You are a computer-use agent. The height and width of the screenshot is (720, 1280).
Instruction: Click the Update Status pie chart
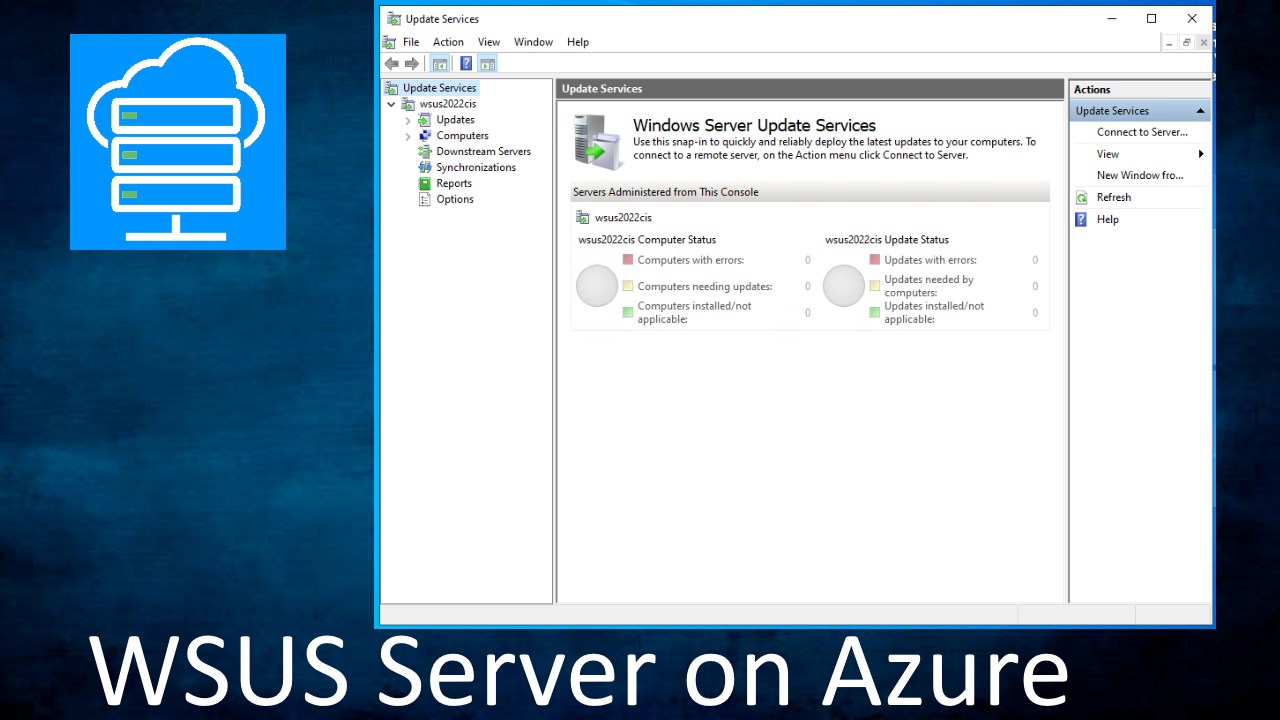844,286
